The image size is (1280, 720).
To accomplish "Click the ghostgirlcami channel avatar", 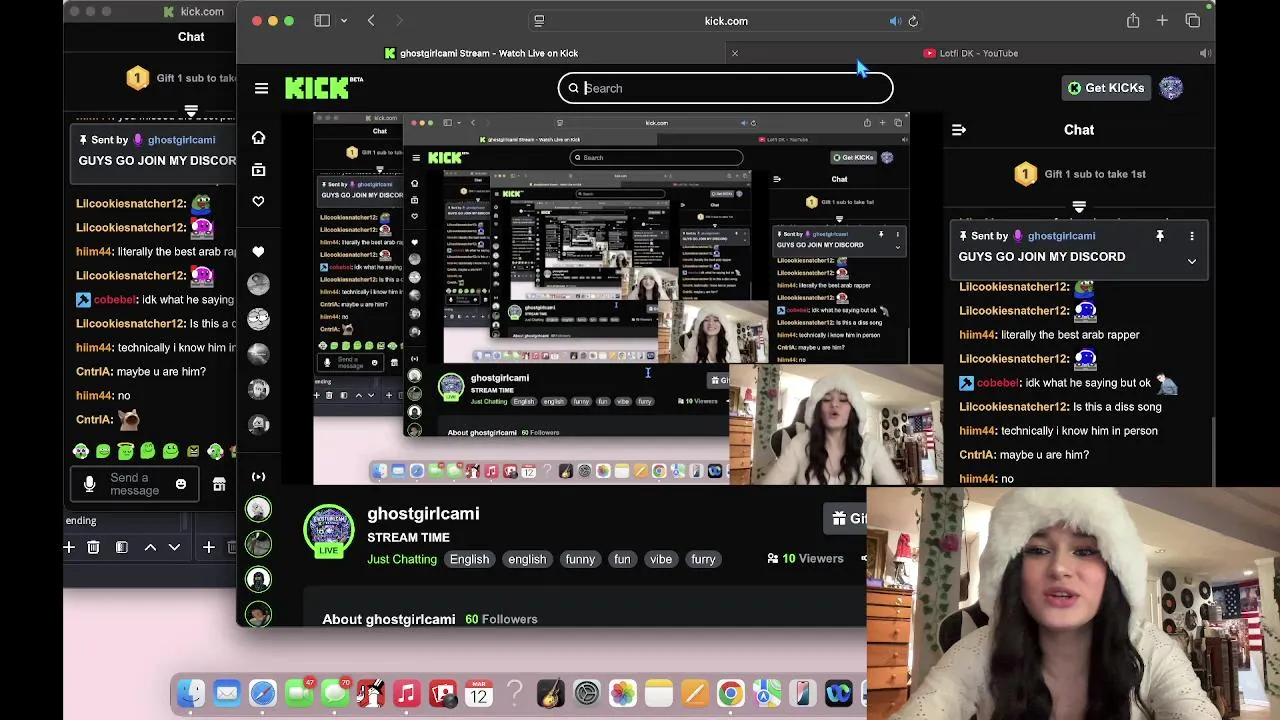I will [329, 532].
